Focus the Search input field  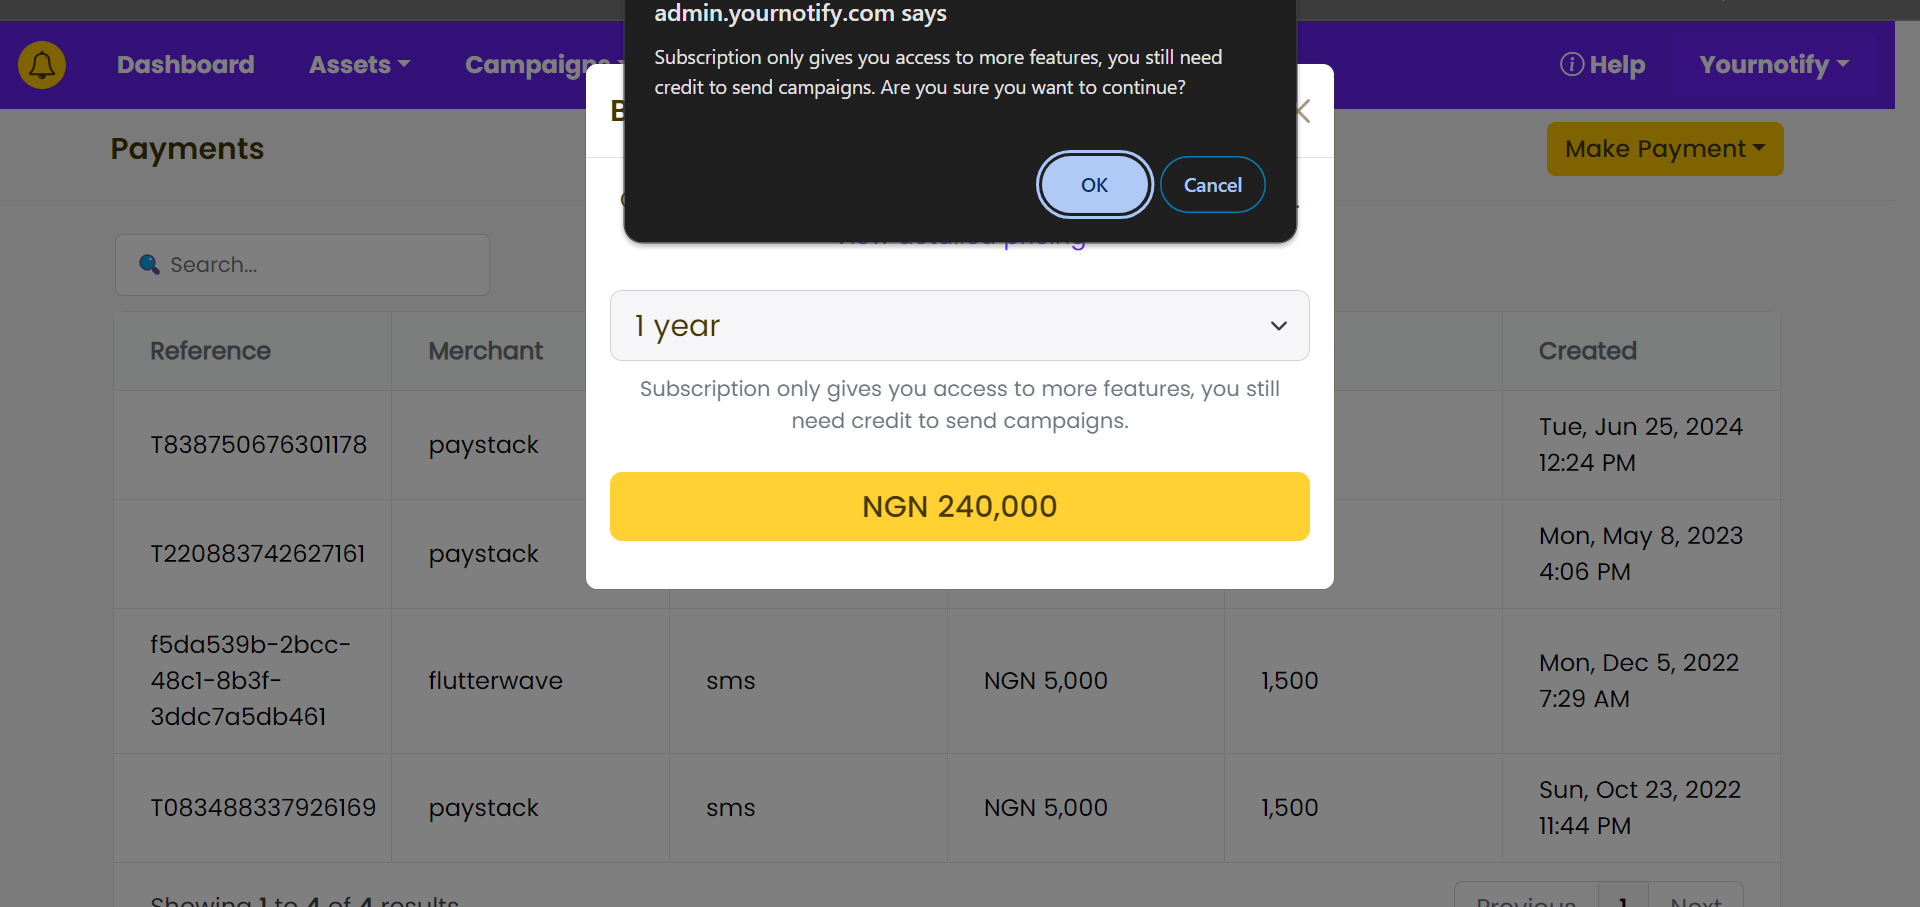tap(302, 265)
